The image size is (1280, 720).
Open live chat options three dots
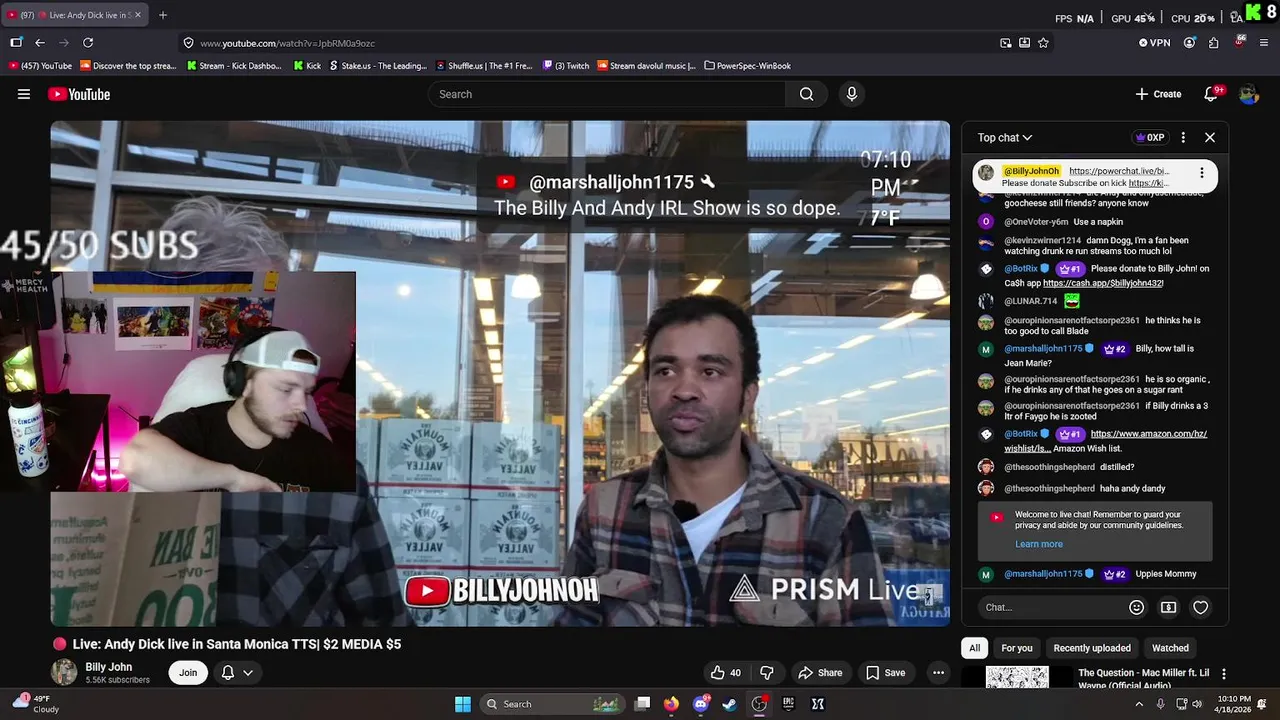coord(1183,138)
